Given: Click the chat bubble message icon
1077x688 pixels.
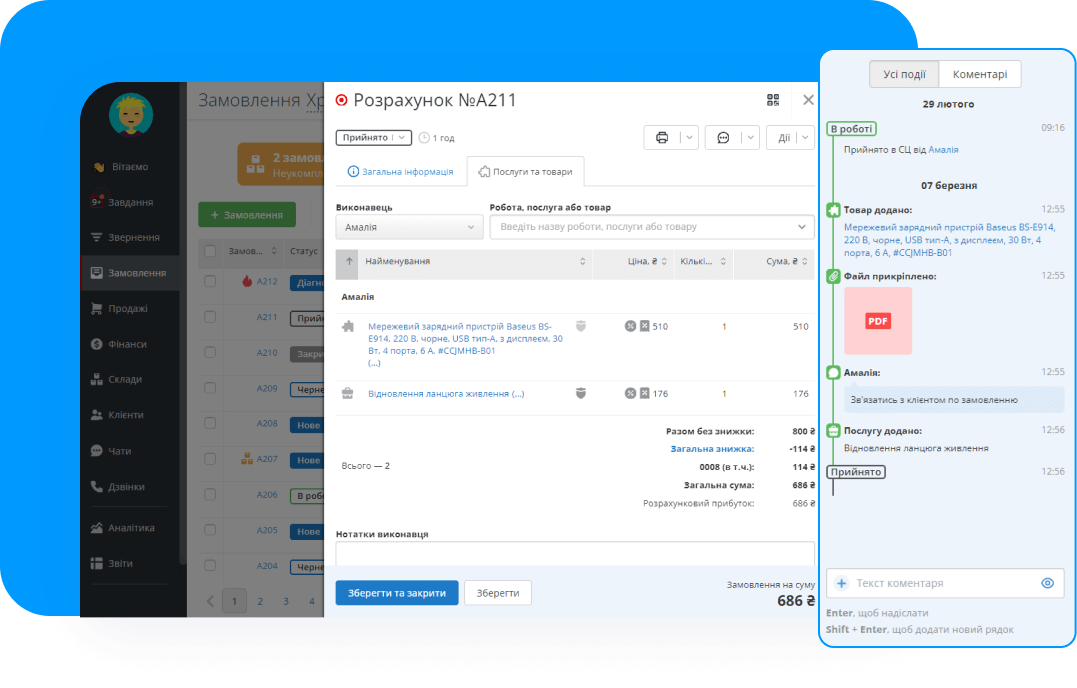Looking at the screenshot, I should (x=723, y=138).
